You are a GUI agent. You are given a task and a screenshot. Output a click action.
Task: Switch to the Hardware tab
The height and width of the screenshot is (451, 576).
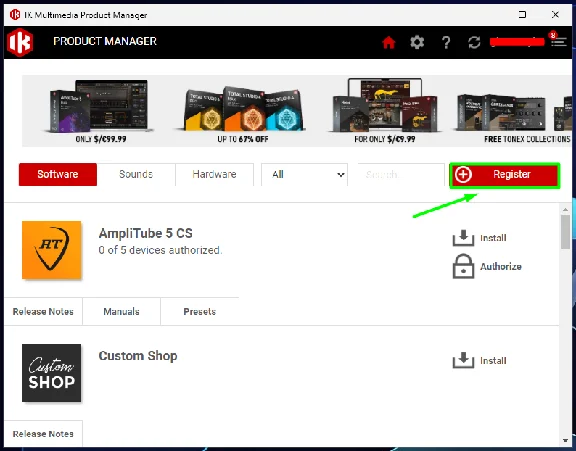coord(215,174)
